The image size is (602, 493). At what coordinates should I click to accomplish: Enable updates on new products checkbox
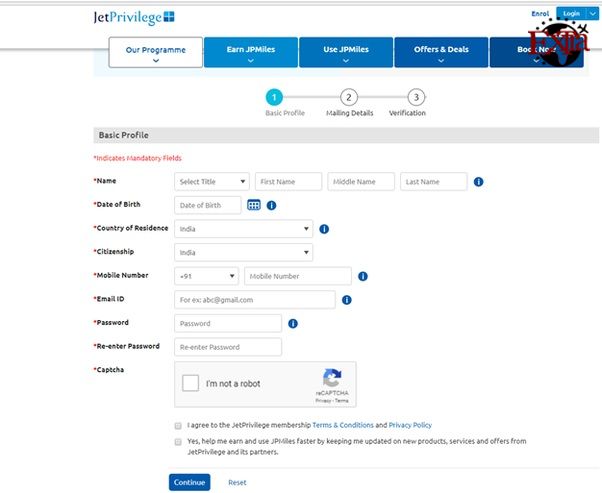point(178,442)
